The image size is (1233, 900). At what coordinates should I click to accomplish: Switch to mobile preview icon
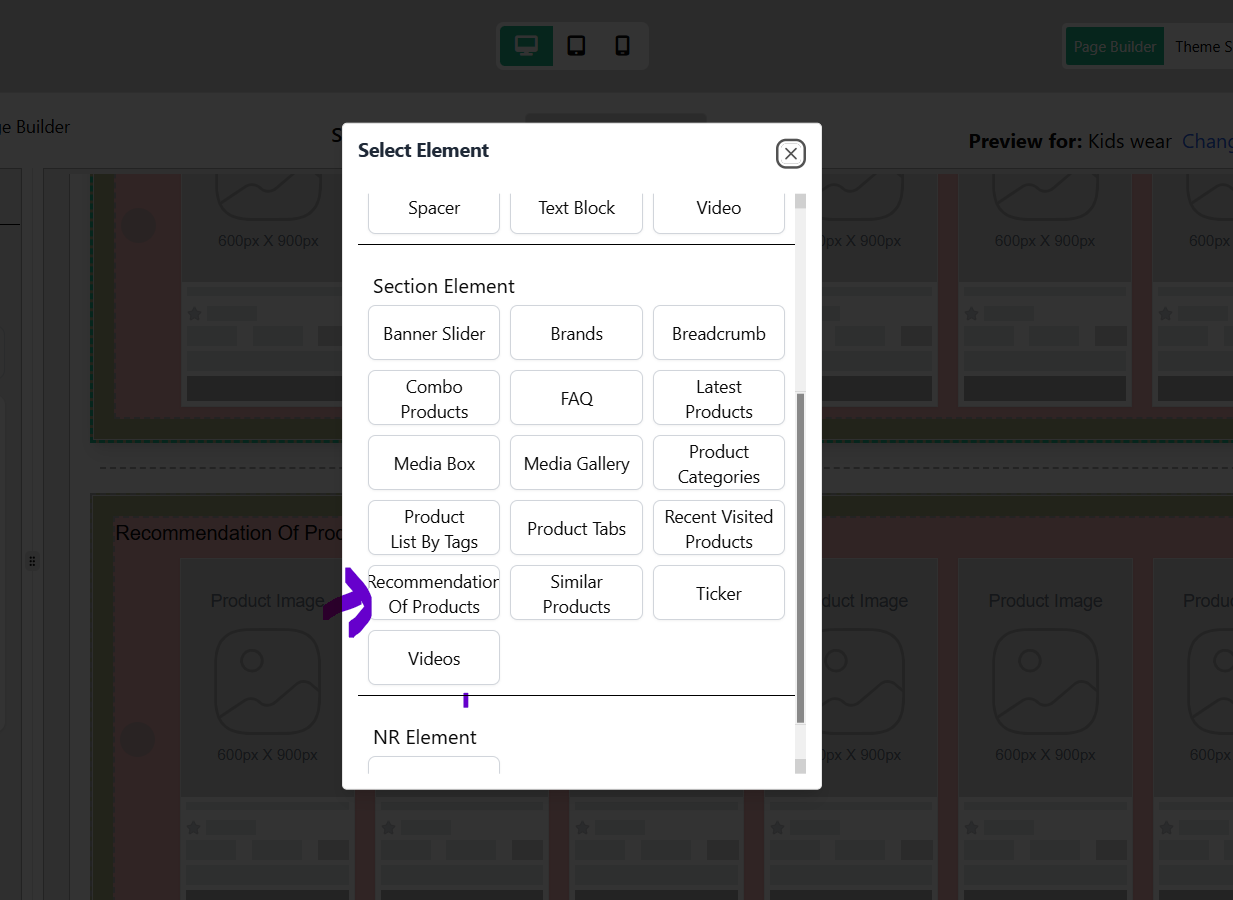[622, 46]
